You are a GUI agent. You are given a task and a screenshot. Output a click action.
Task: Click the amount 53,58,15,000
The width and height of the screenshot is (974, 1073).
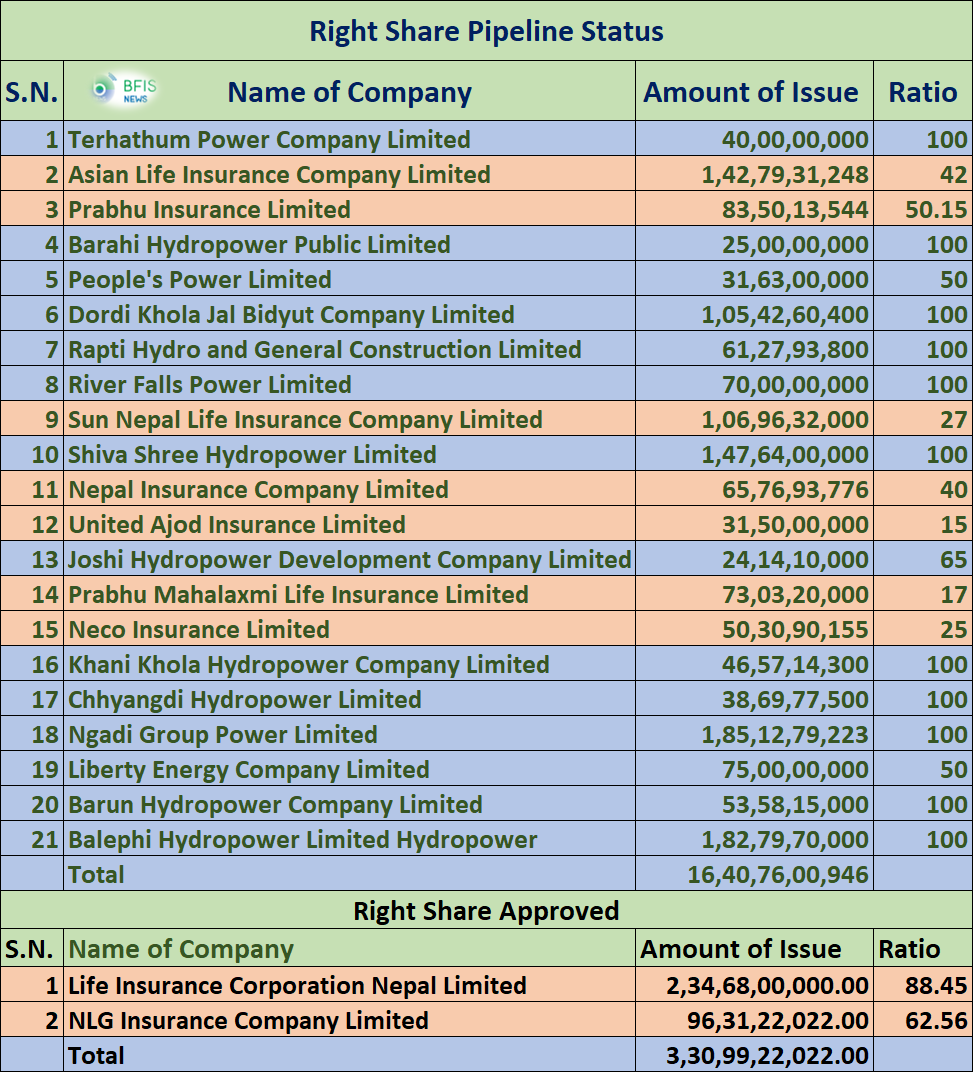795,804
